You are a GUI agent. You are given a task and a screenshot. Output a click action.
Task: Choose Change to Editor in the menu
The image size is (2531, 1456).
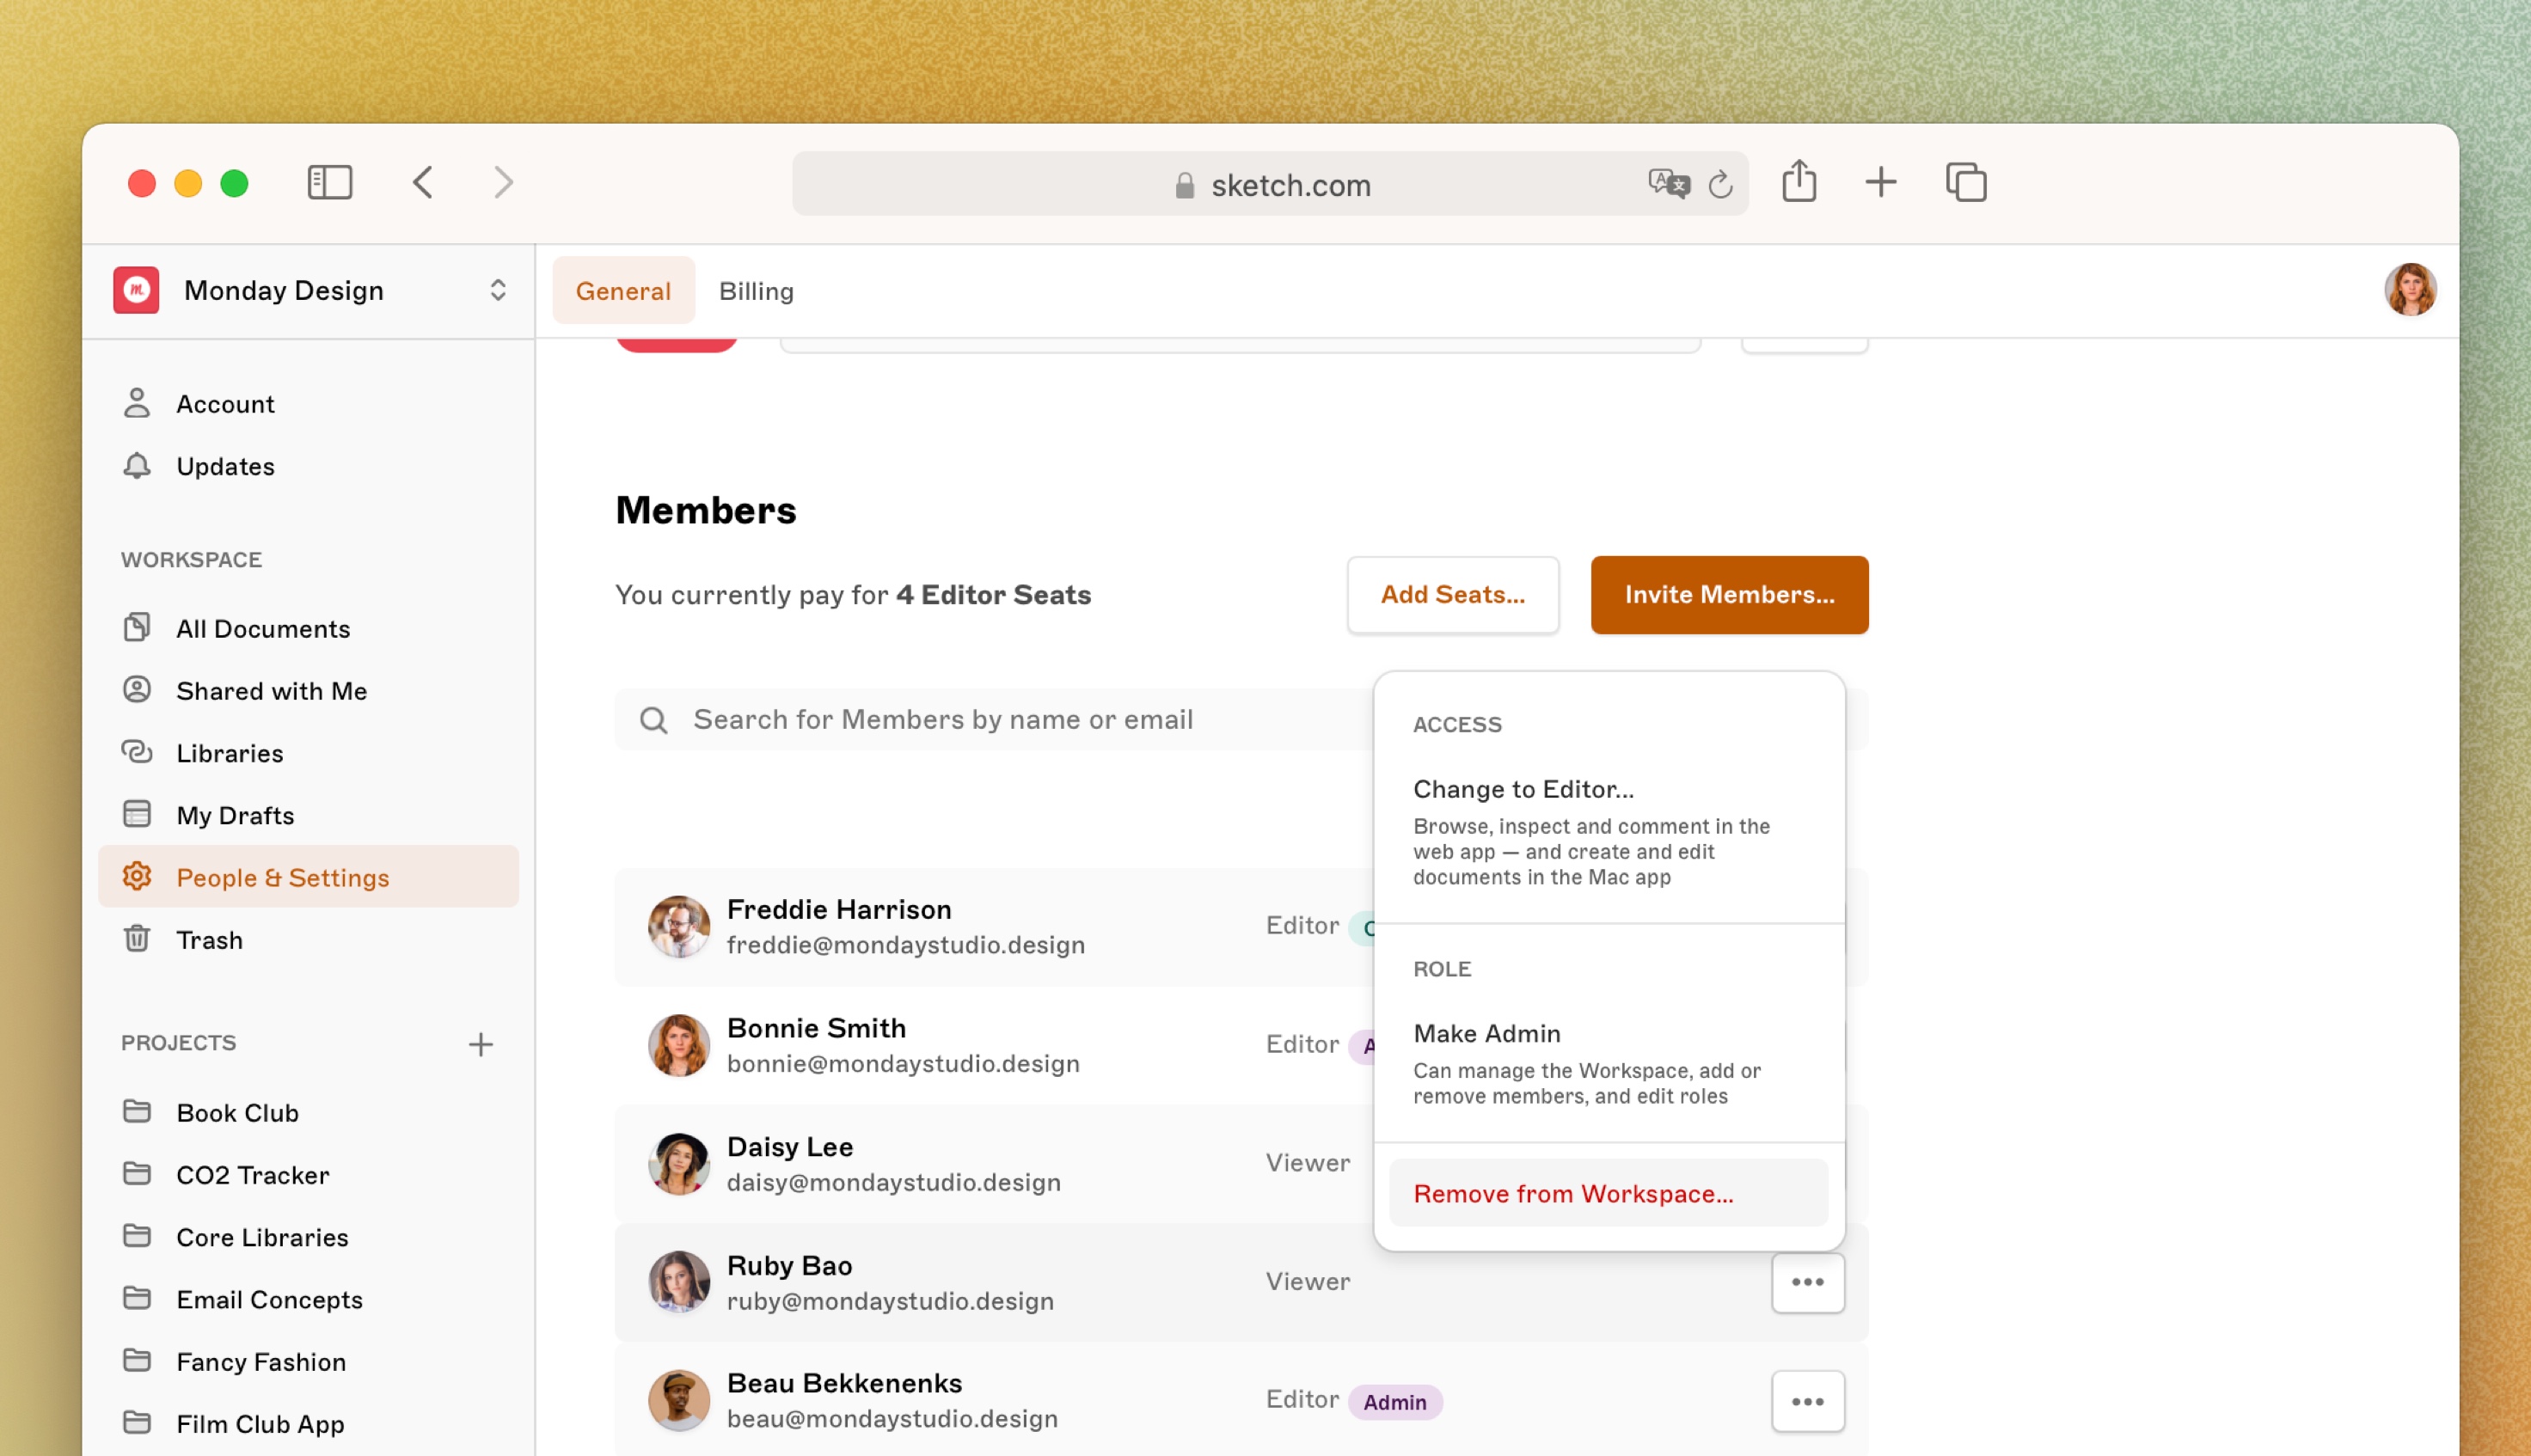tap(1608, 831)
